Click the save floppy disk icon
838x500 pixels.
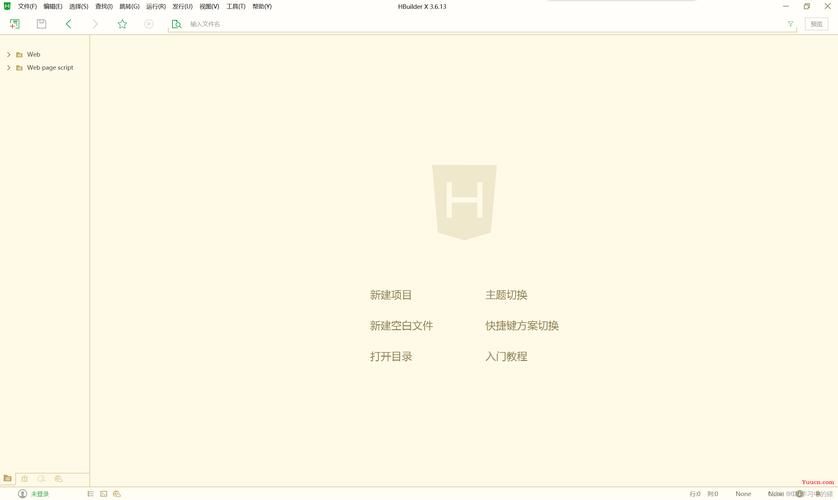(x=41, y=24)
